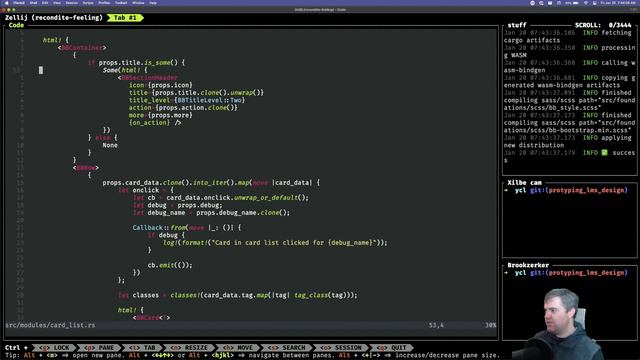Click the RESIZE mode in Zellij status bar

190,348
